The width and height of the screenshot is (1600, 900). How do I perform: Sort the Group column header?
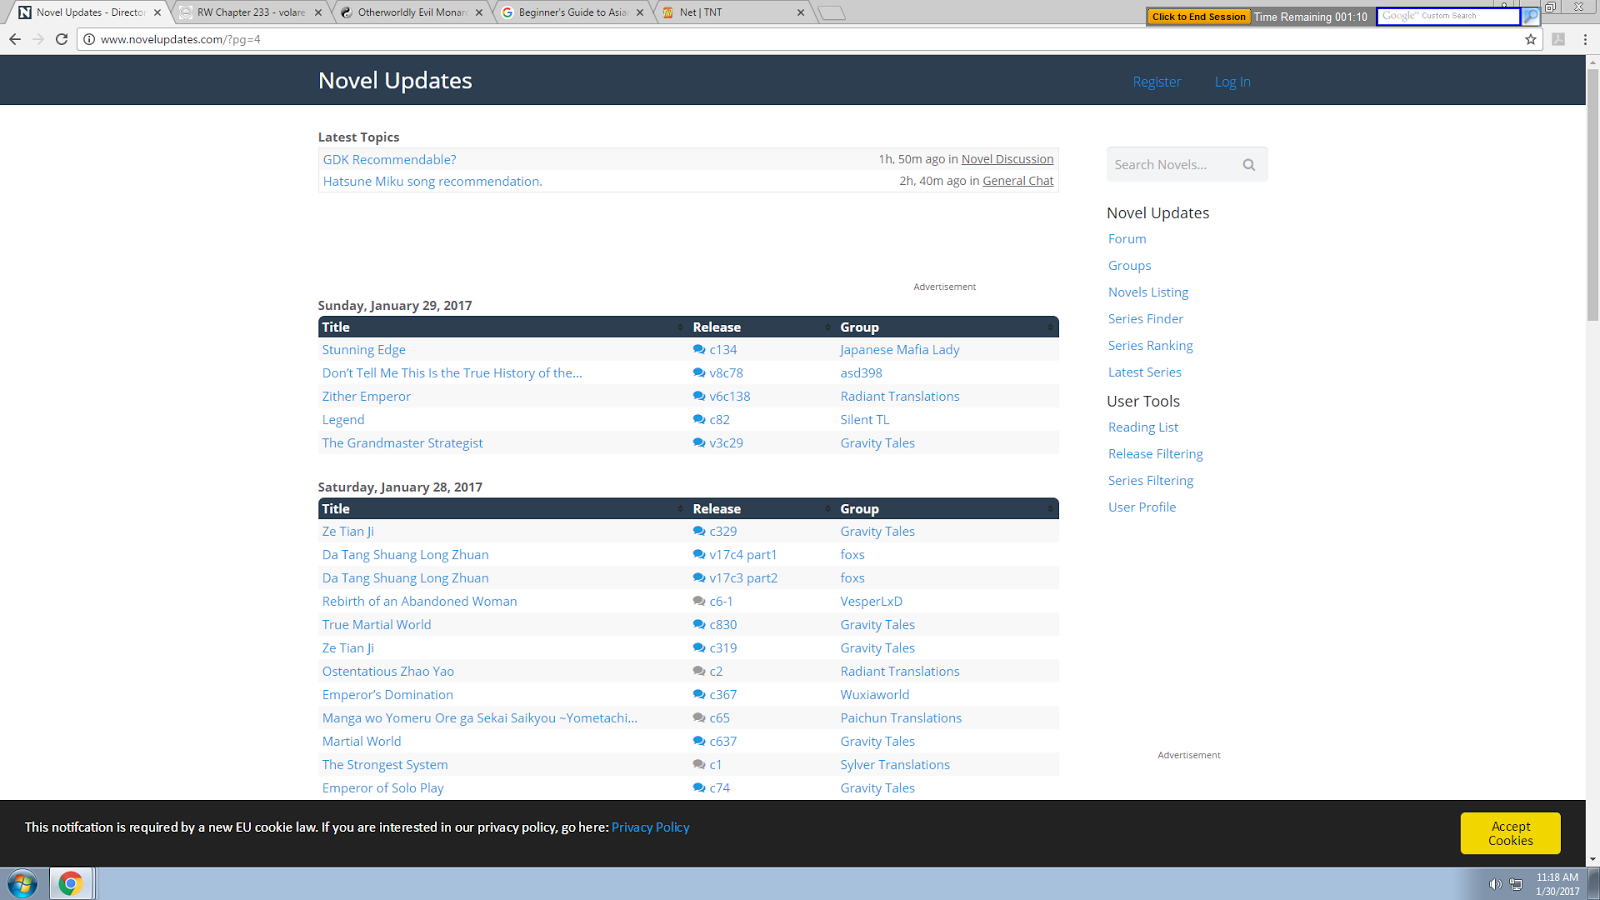click(1050, 326)
